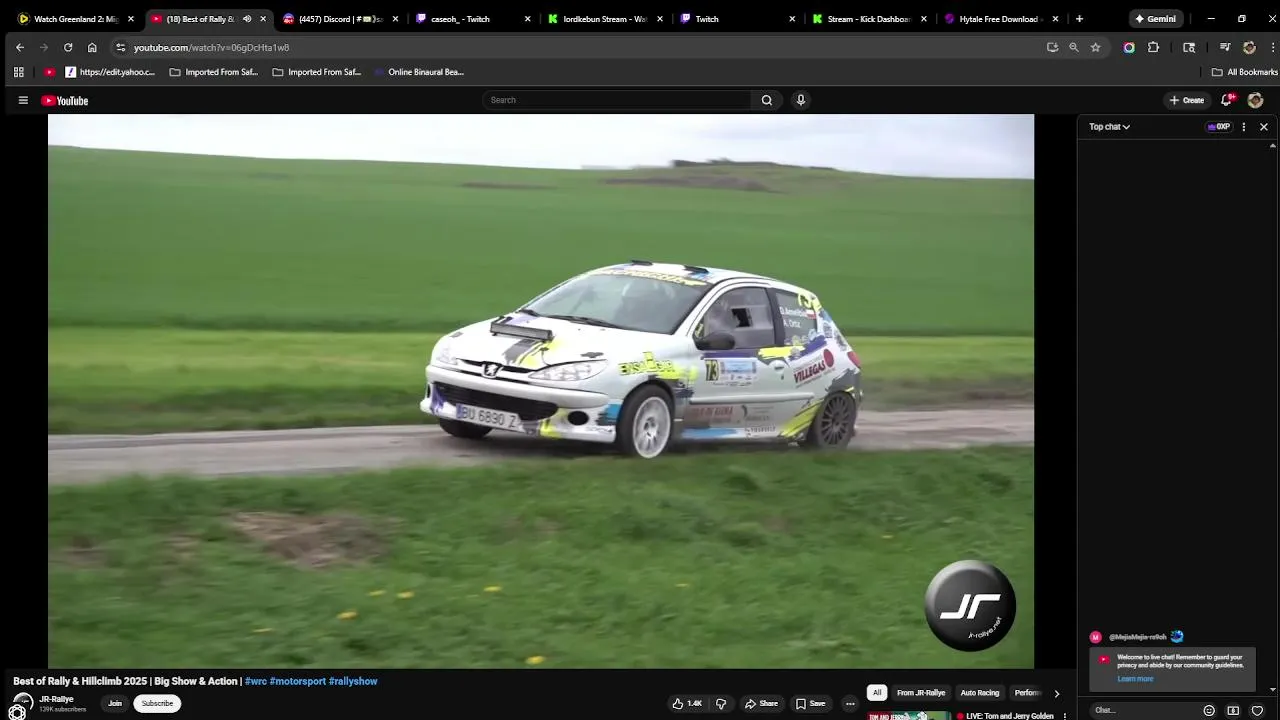1280x720 pixels.
Task: Click the #wrc hashtag link
Action: (256, 681)
